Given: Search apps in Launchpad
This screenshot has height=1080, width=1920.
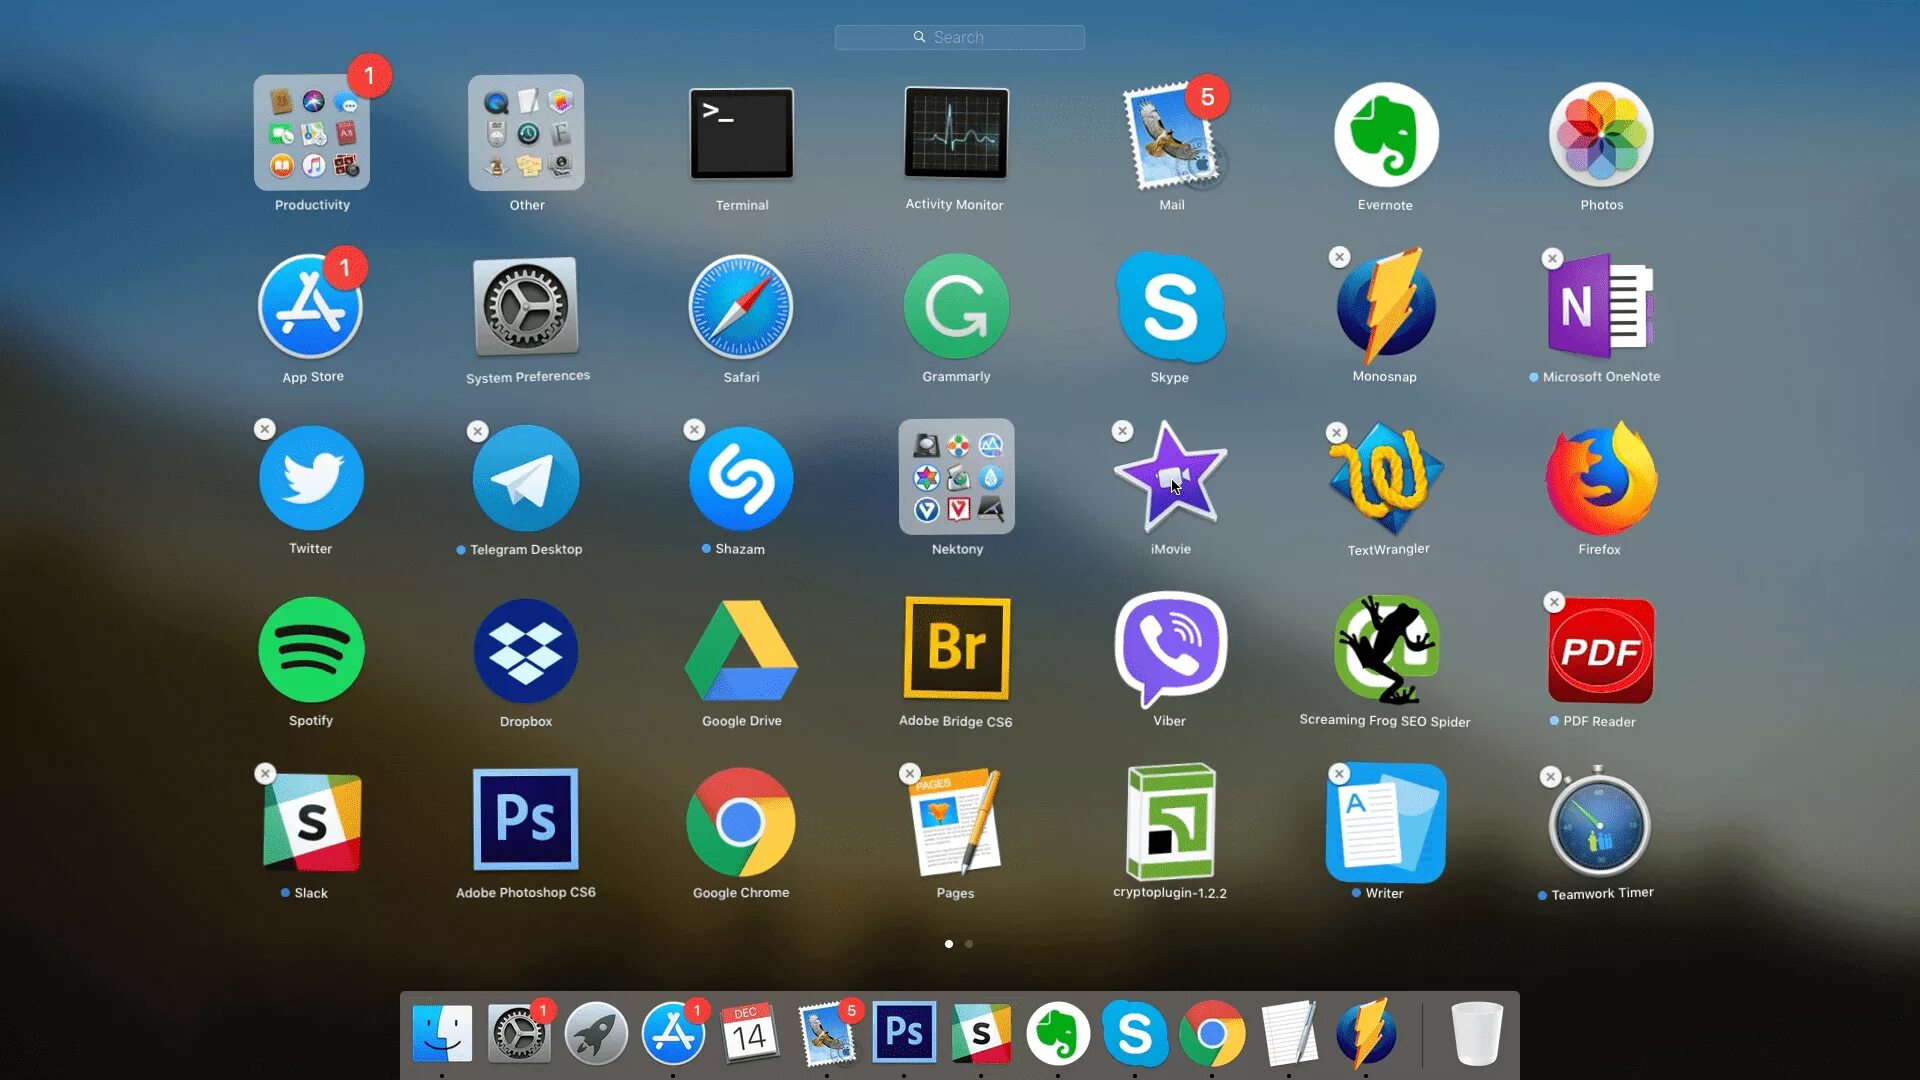Looking at the screenshot, I should 960,37.
